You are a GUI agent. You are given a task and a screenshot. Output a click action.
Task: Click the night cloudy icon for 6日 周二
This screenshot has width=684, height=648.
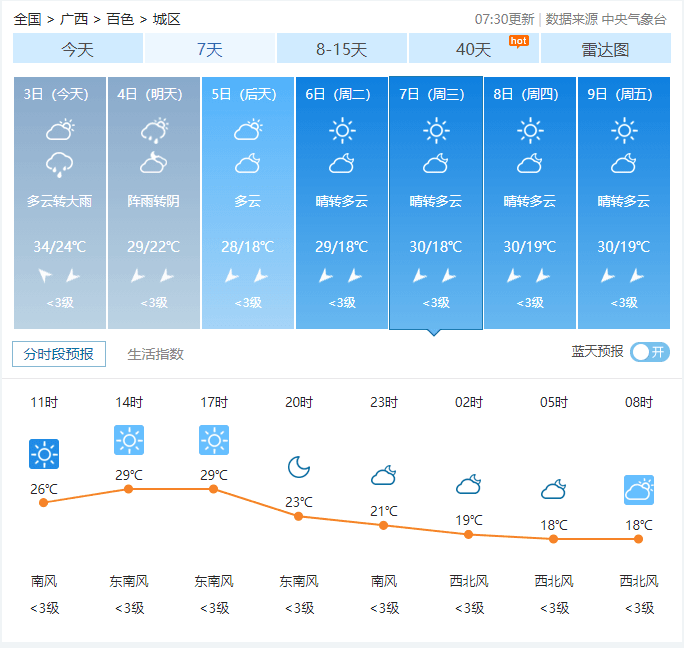click(x=342, y=163)
